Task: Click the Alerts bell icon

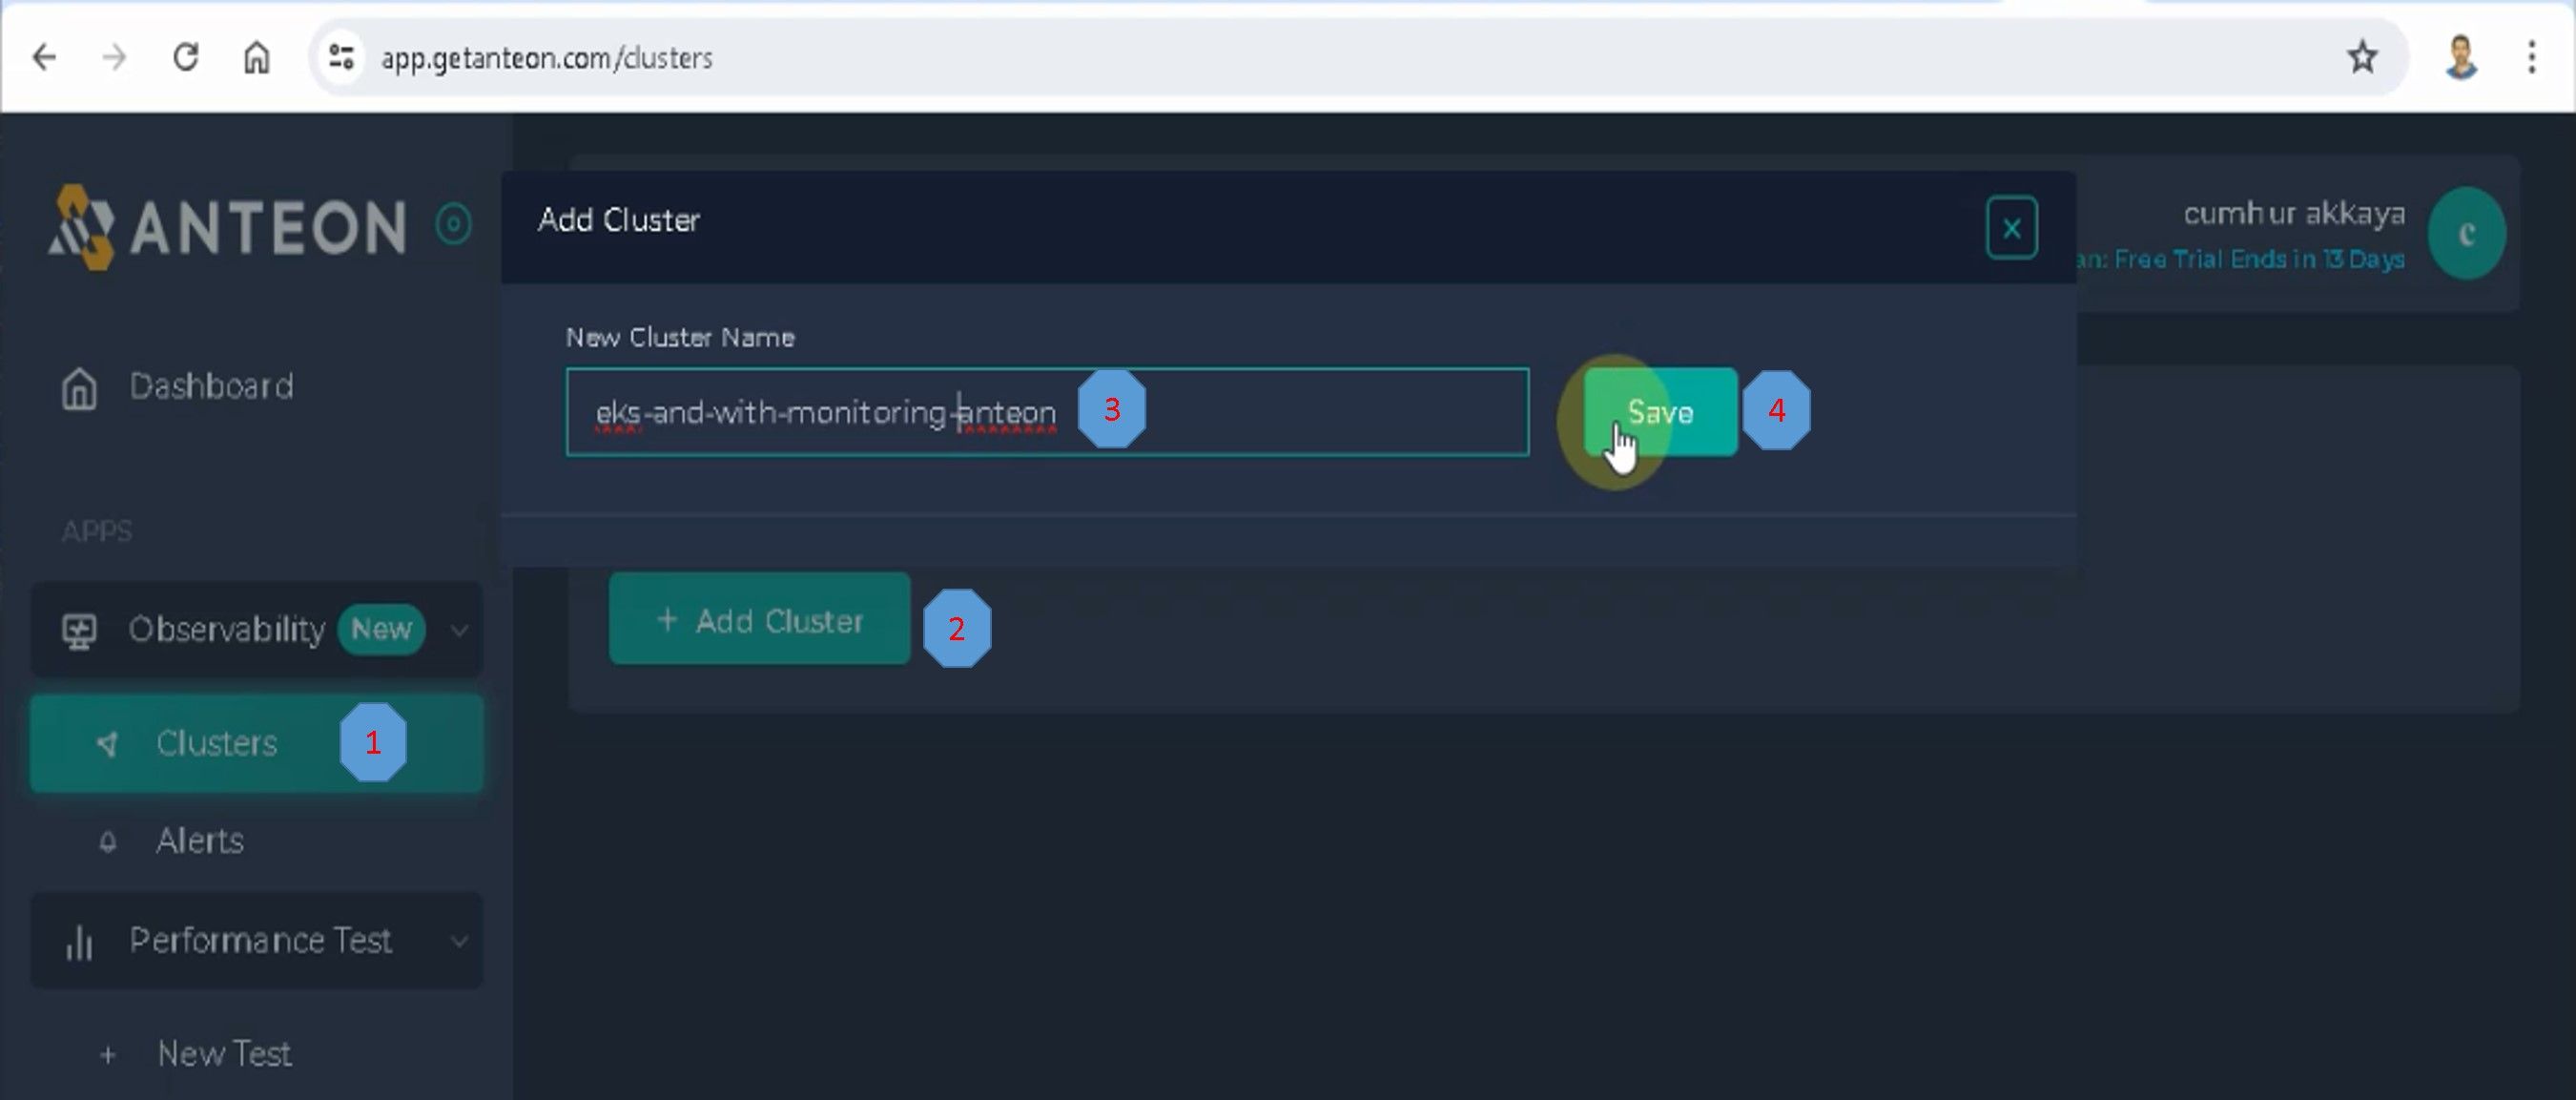Action: click(108, 842)
